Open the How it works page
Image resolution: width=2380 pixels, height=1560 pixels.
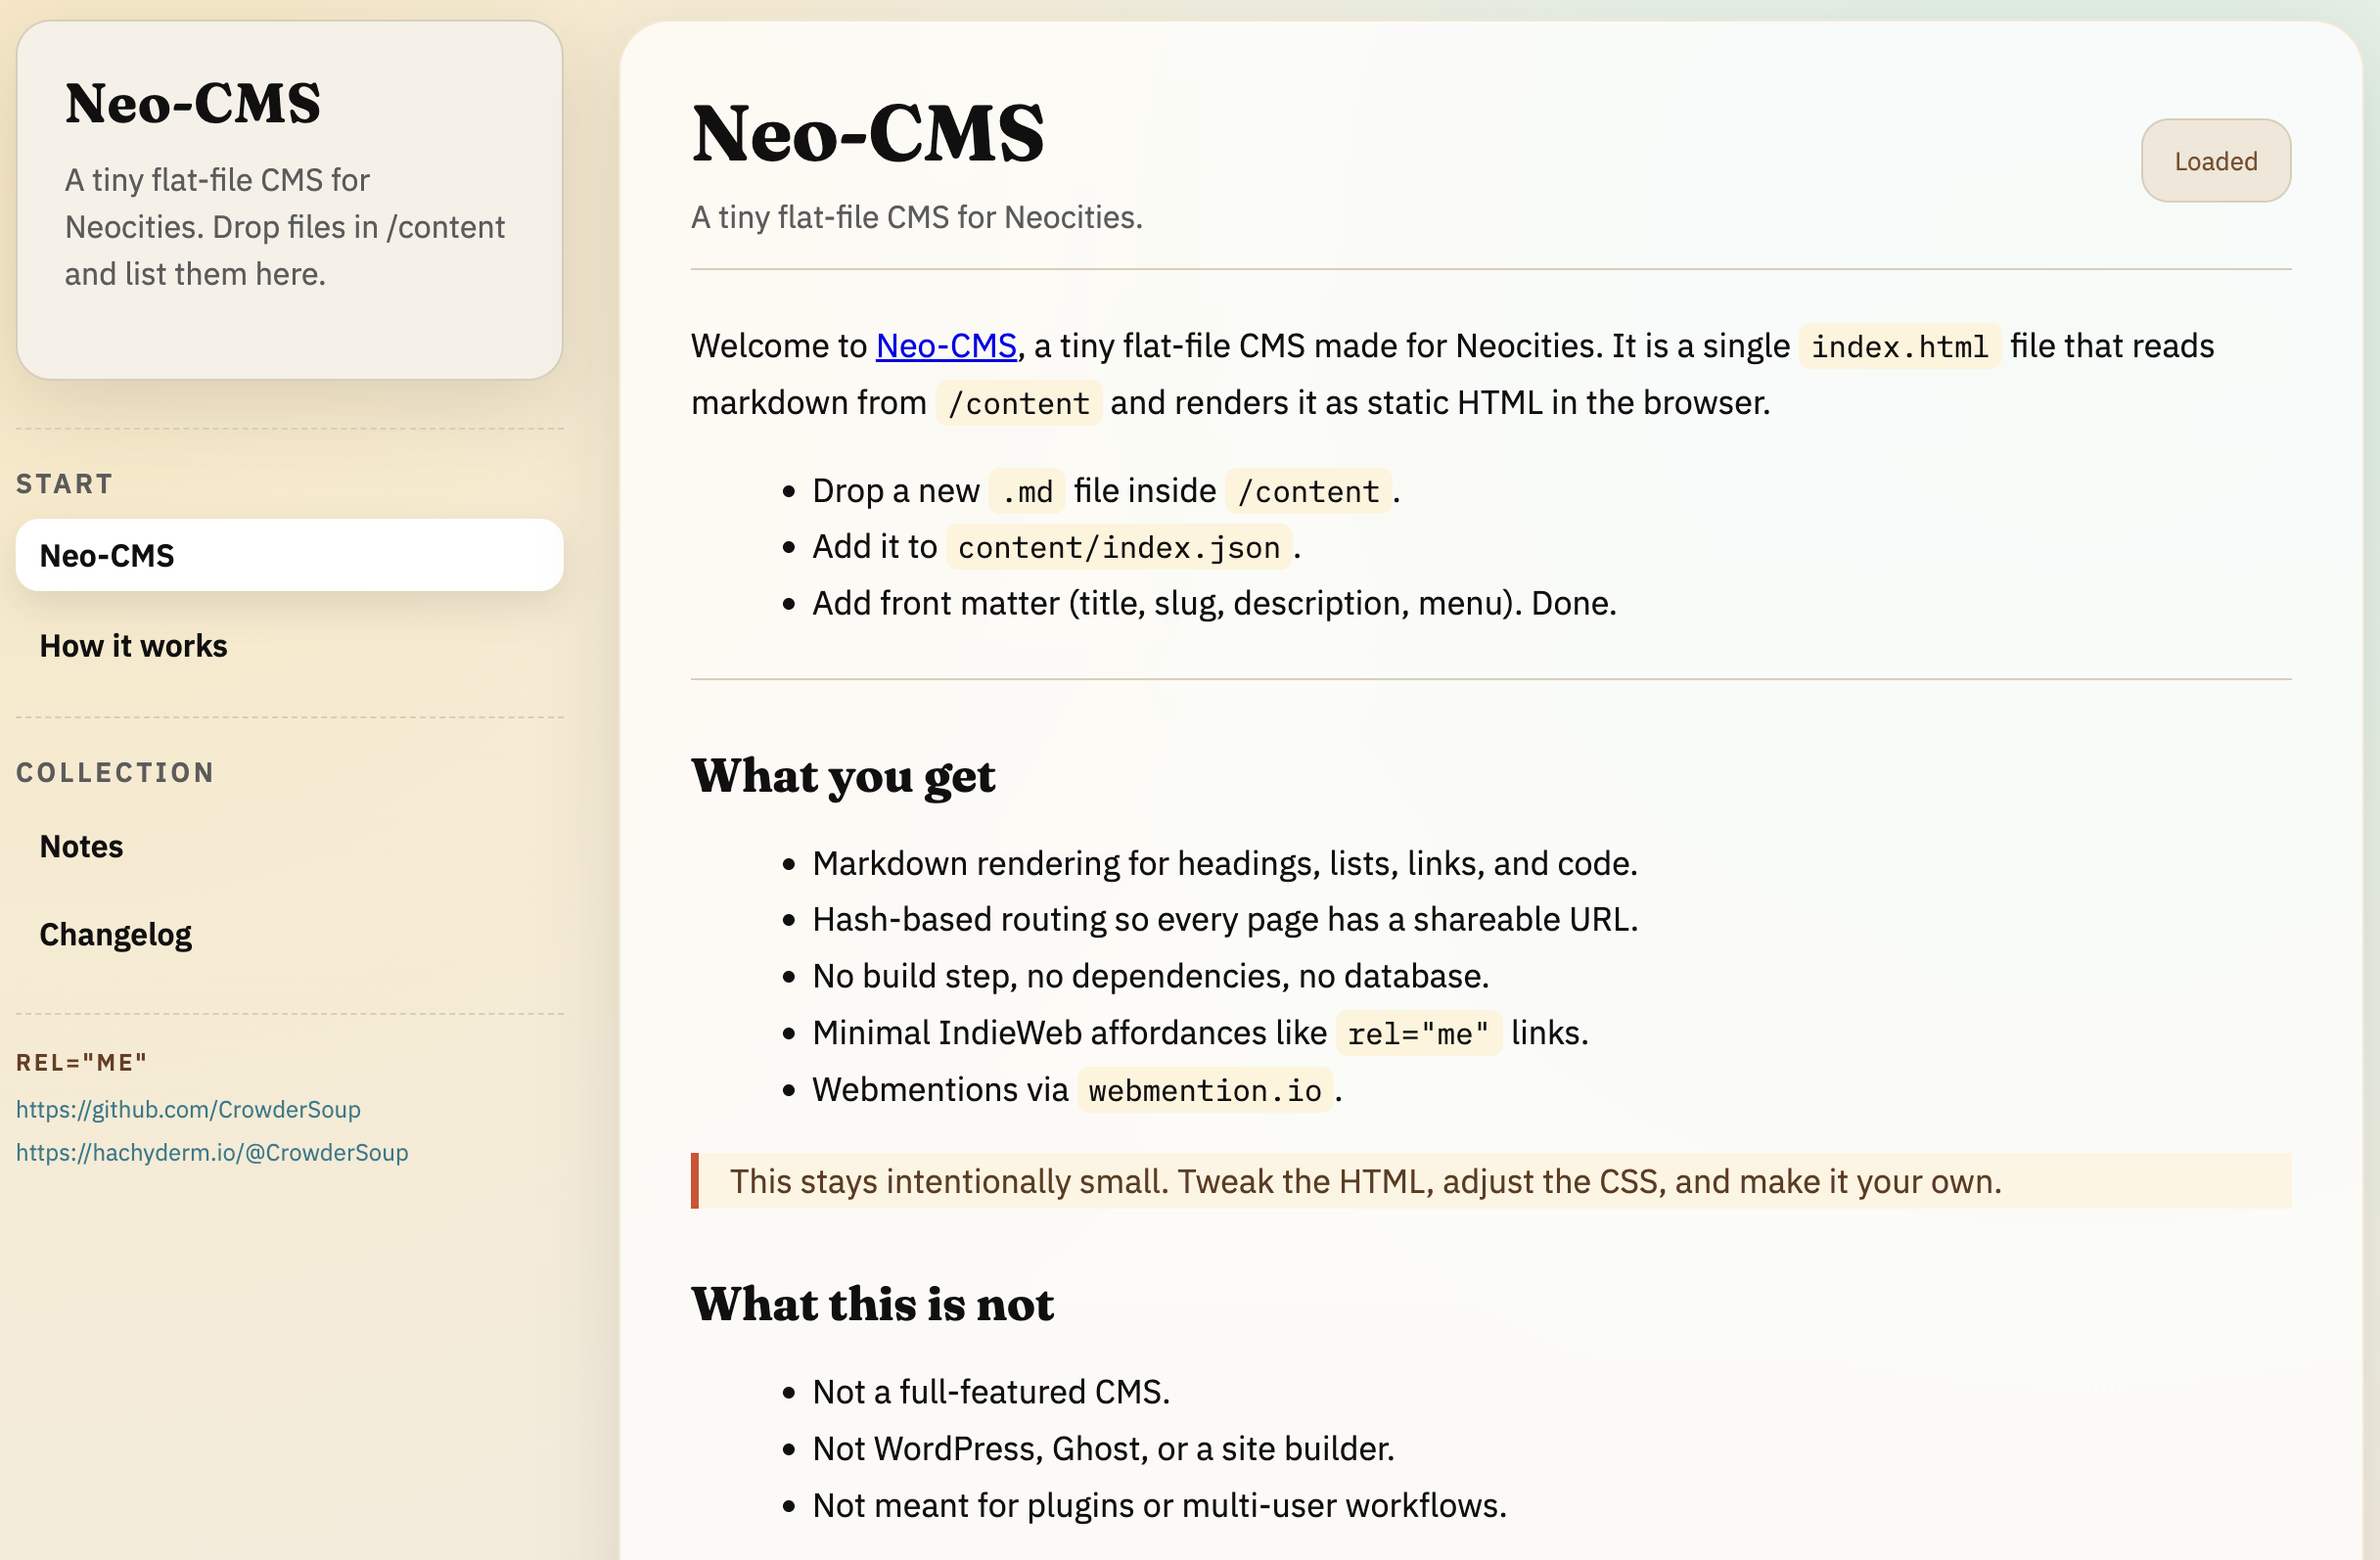(x=133, y=646)
